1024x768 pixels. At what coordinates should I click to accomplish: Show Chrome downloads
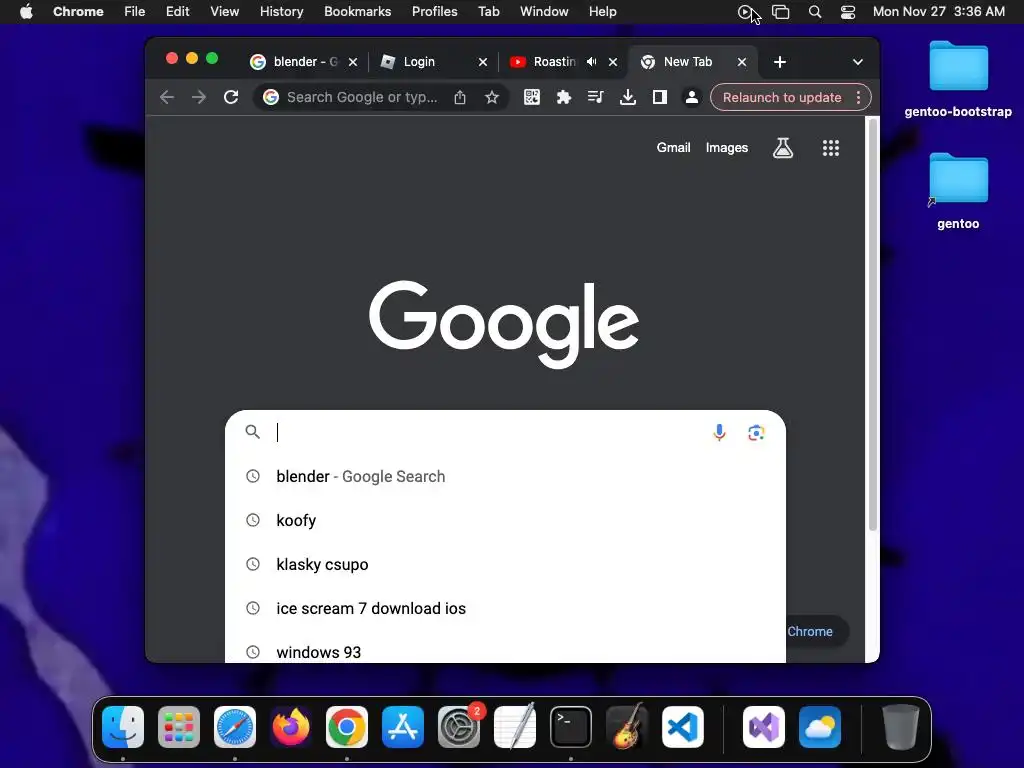pyautogui.click(x=628, y=97)
